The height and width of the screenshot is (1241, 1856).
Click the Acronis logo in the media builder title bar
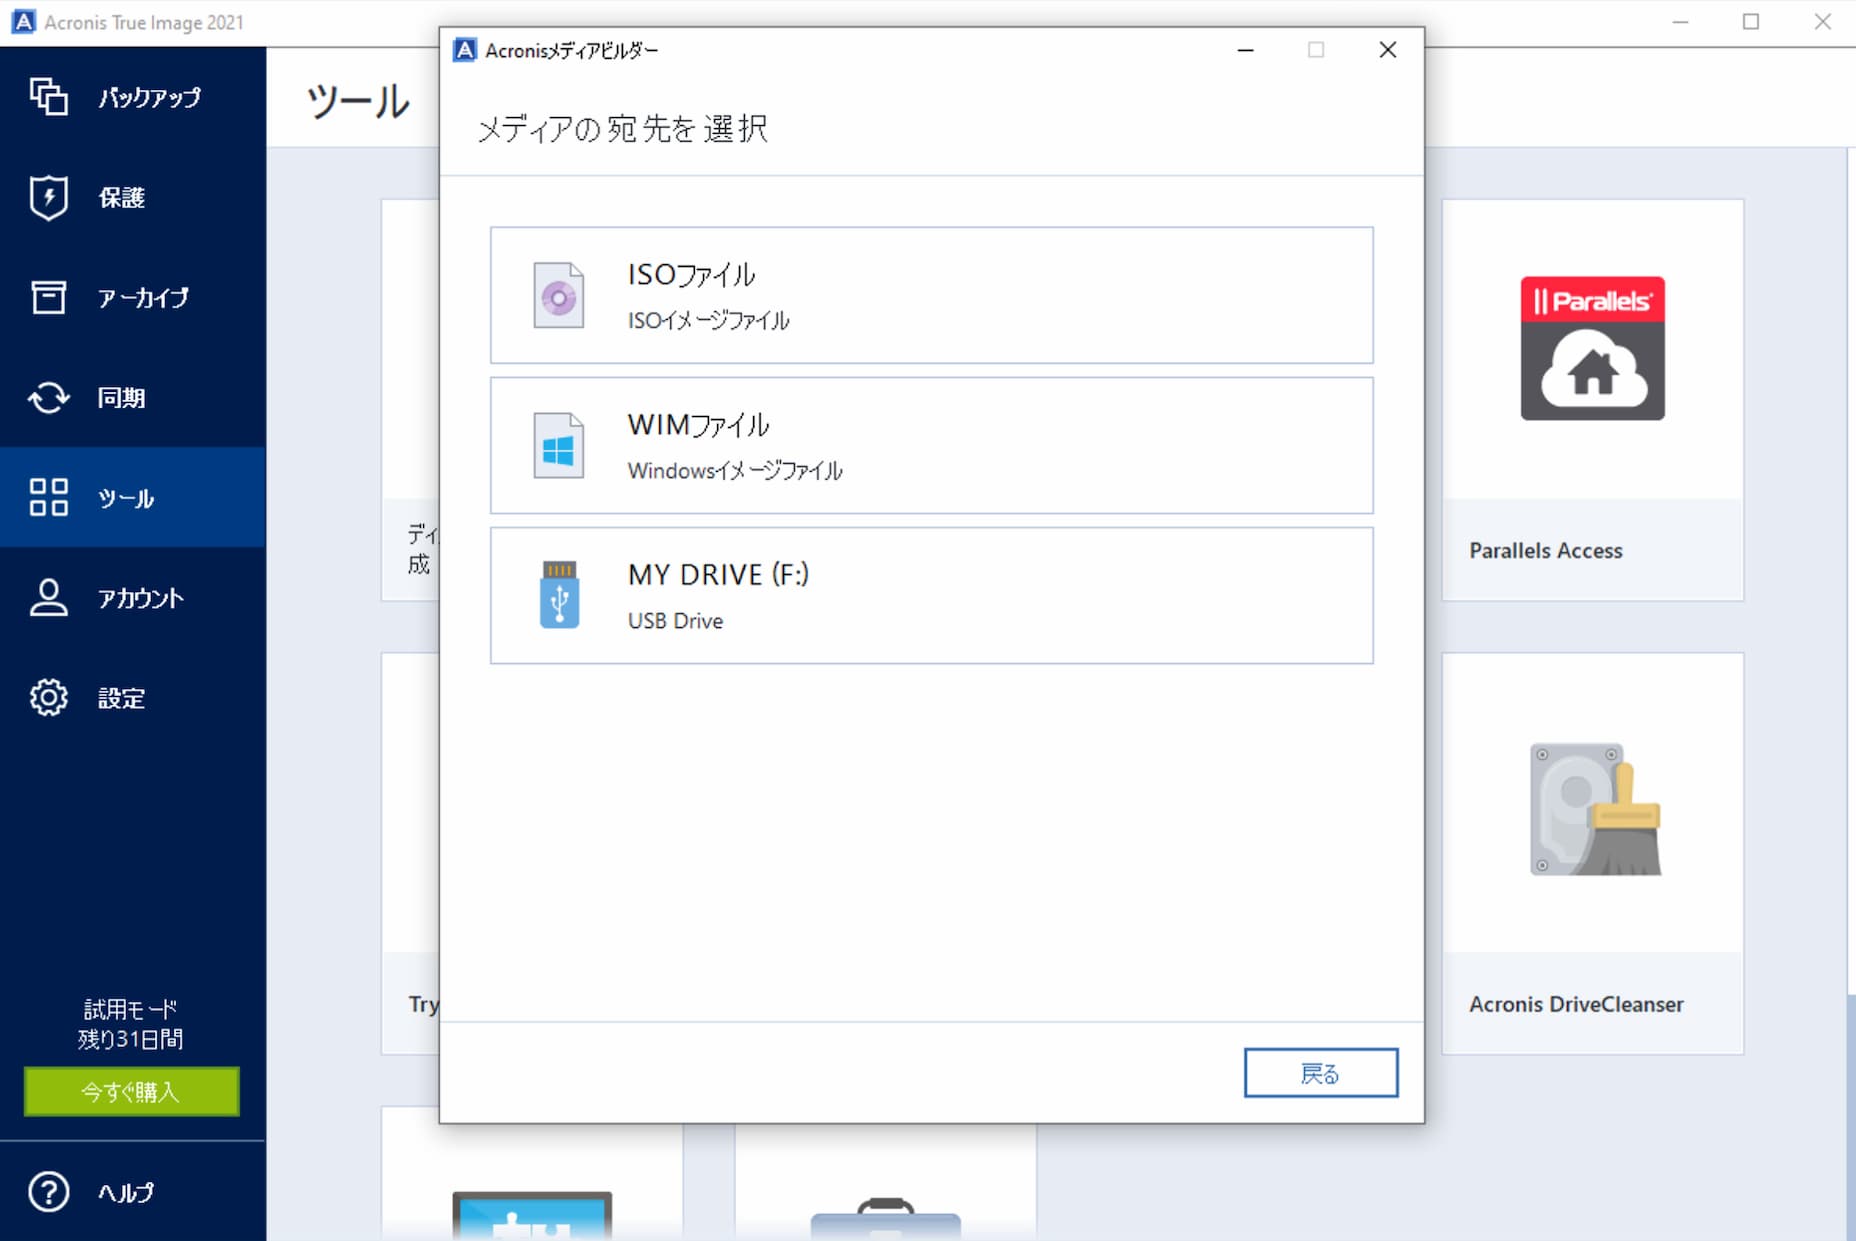(465, 50)
